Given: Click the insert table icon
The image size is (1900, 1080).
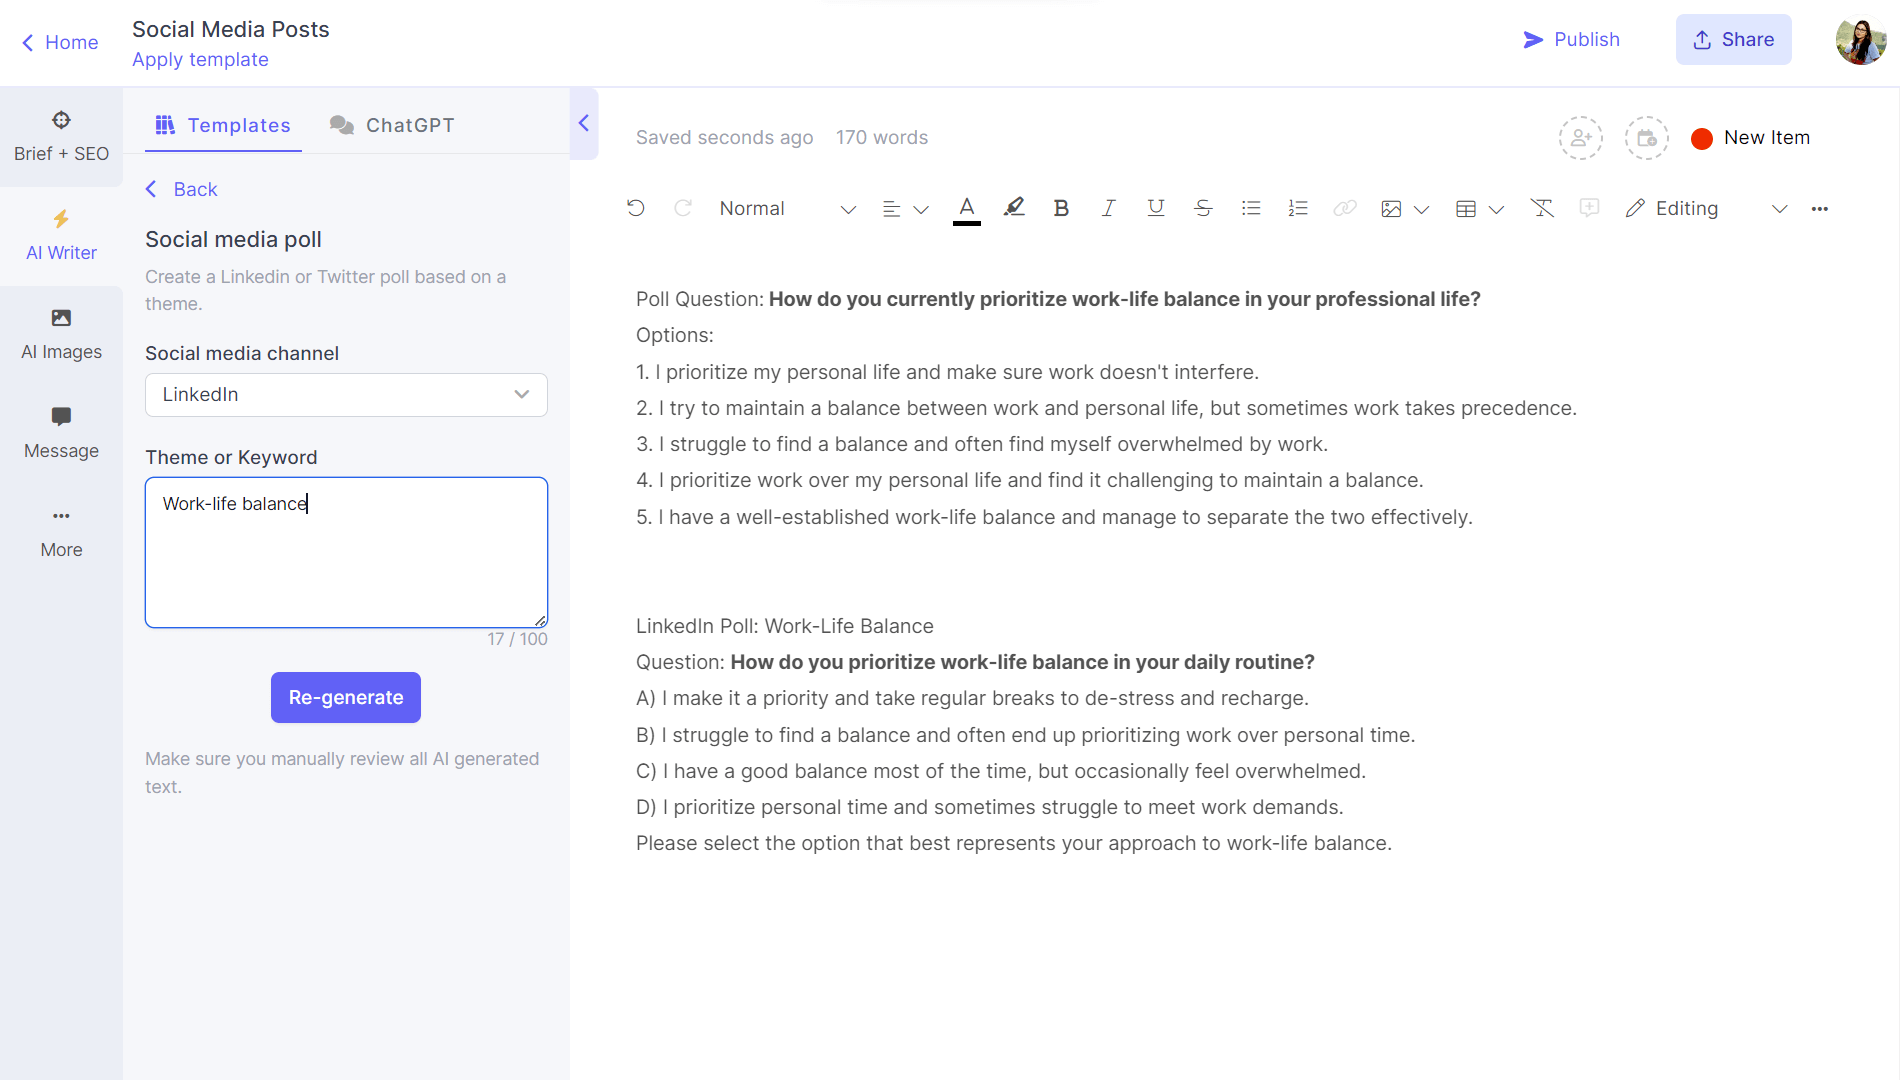Looking at the screenshot, I should pyautogui.click(x=1466, y=209).
